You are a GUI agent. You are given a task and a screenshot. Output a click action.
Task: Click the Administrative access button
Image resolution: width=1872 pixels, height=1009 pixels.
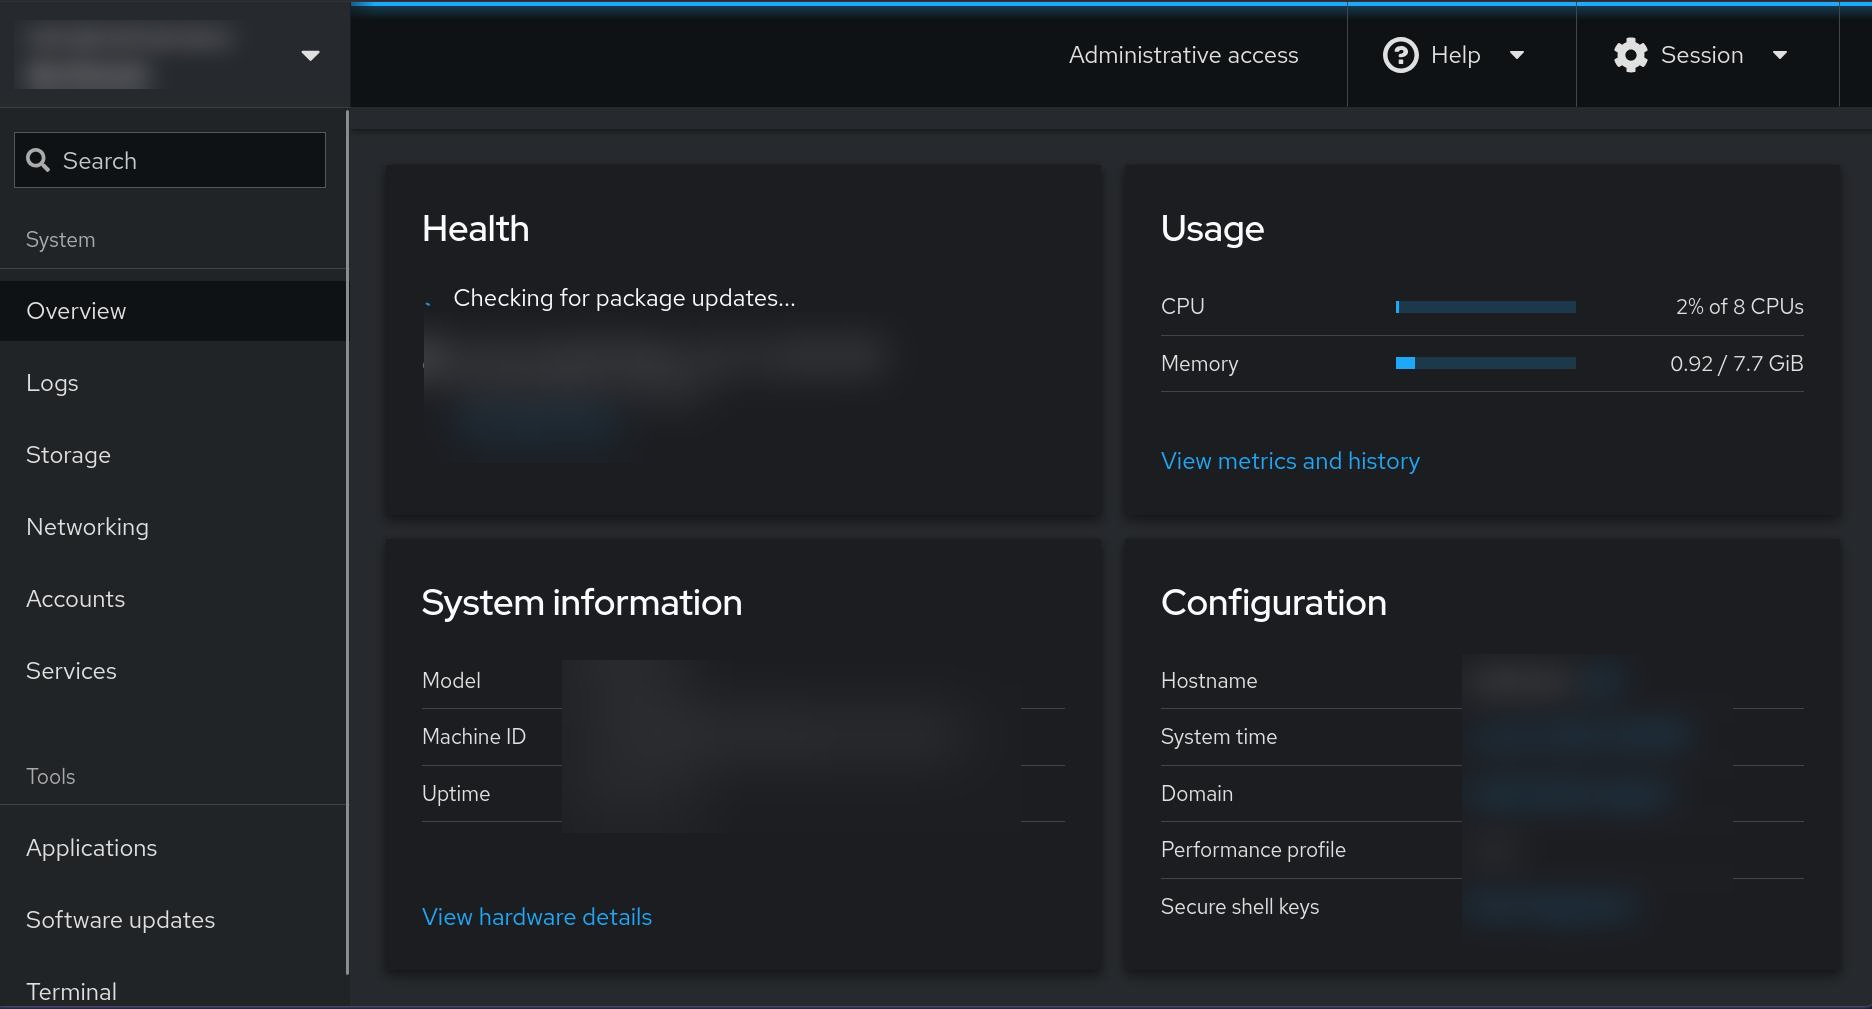coord(1183,55)
